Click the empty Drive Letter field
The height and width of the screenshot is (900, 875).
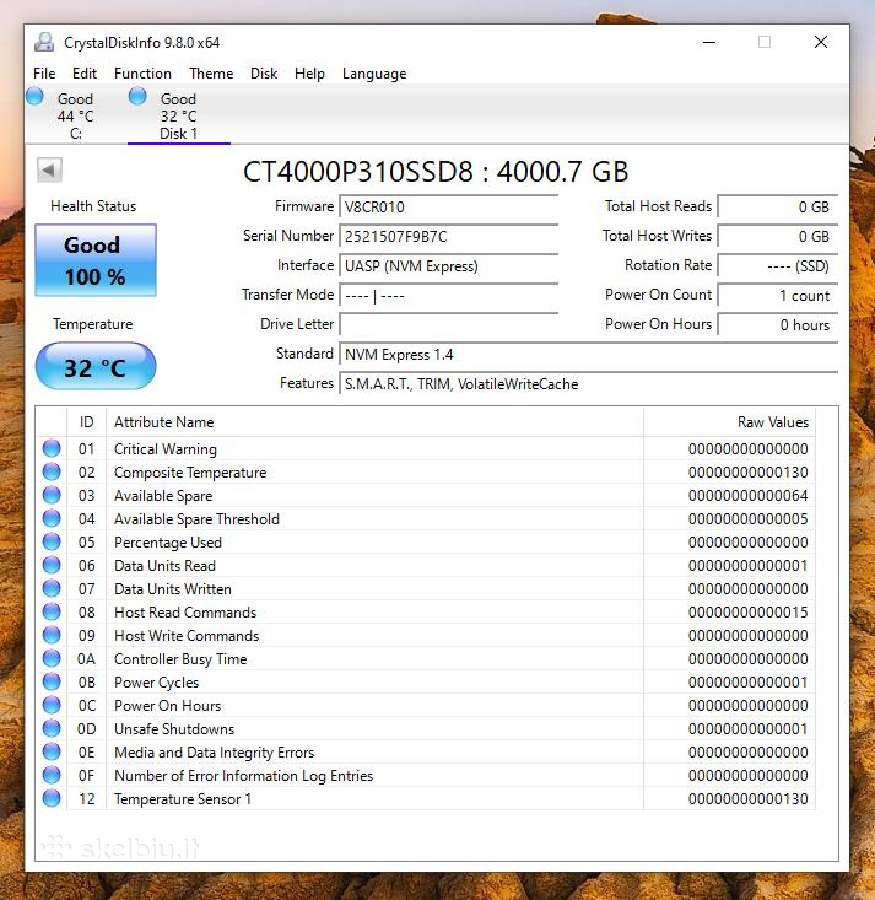click(448, 324)
